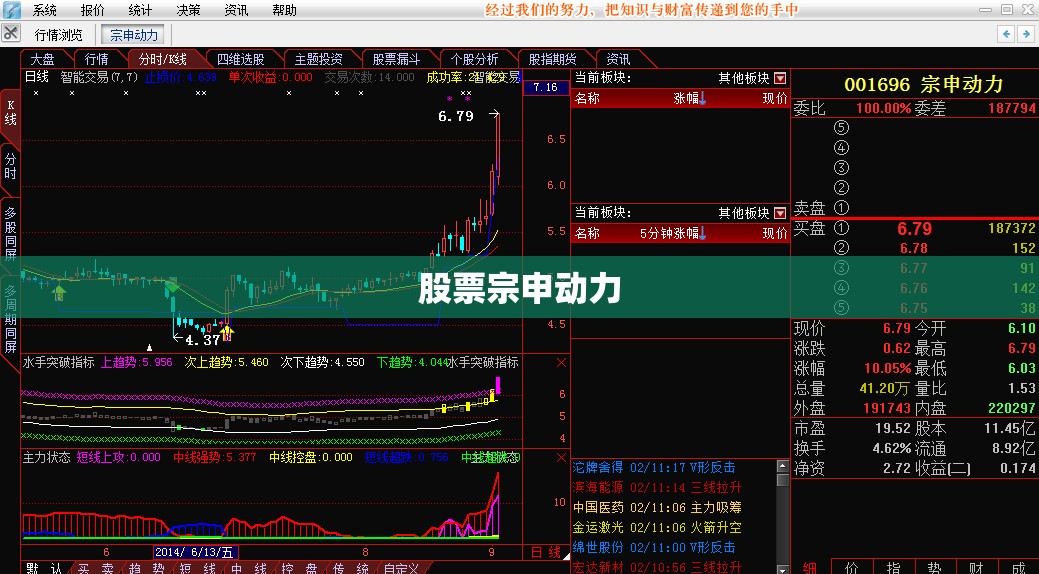This screenshot has width=1039, height=574.
Task: Open the upper 其他板块 dropdown
Action: click(x=780, y=78)
